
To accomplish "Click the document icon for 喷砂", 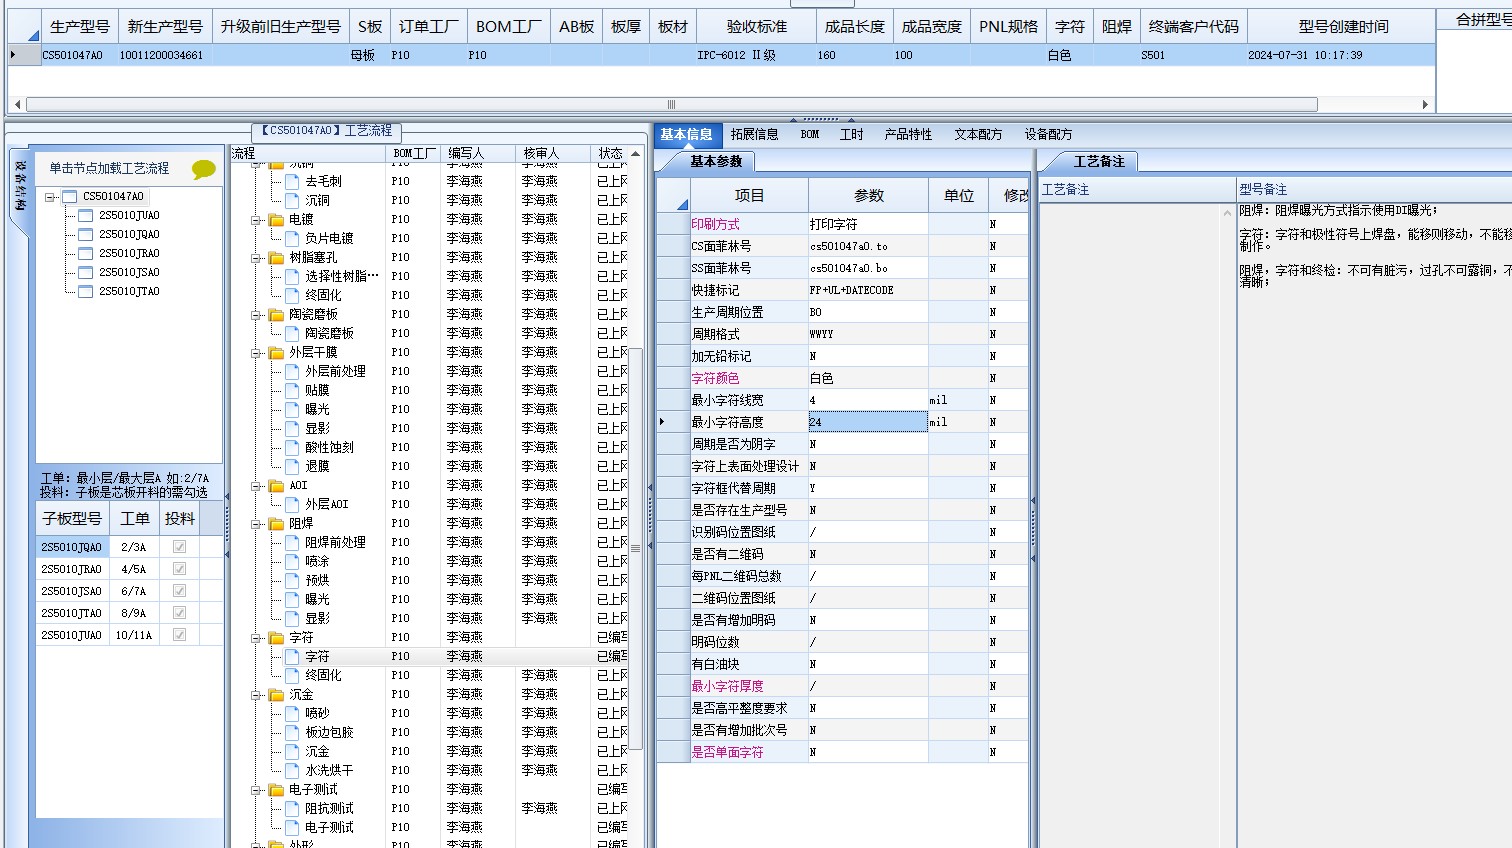I will click(292, 714).
